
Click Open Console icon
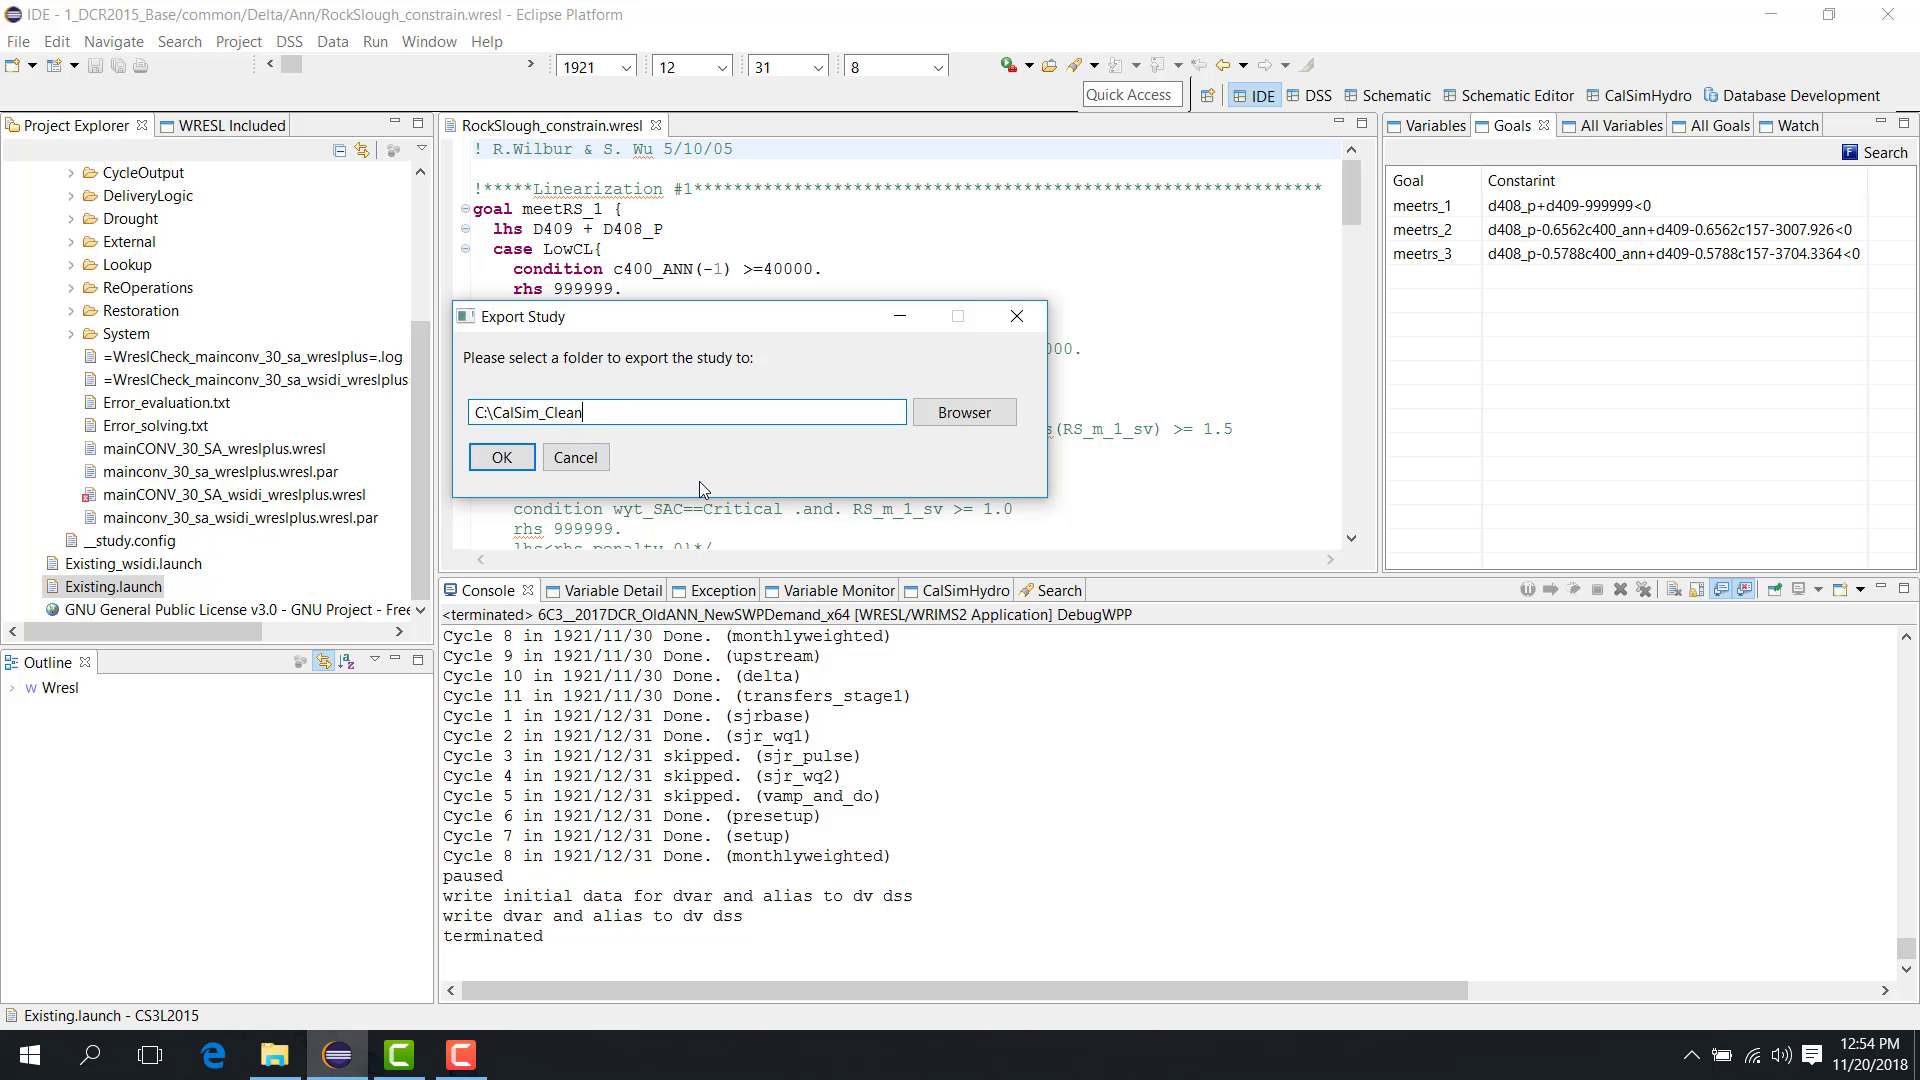point(1840,590)
